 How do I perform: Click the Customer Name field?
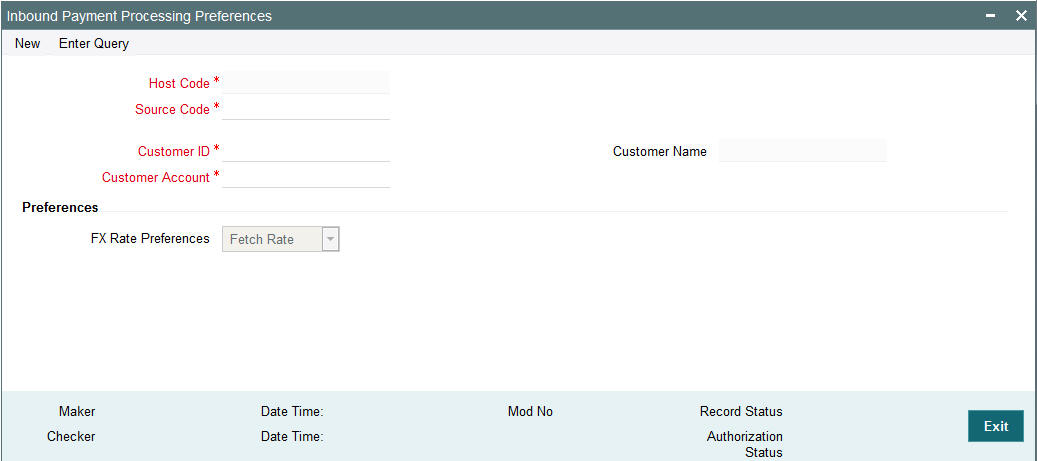[x=802, y=151]
